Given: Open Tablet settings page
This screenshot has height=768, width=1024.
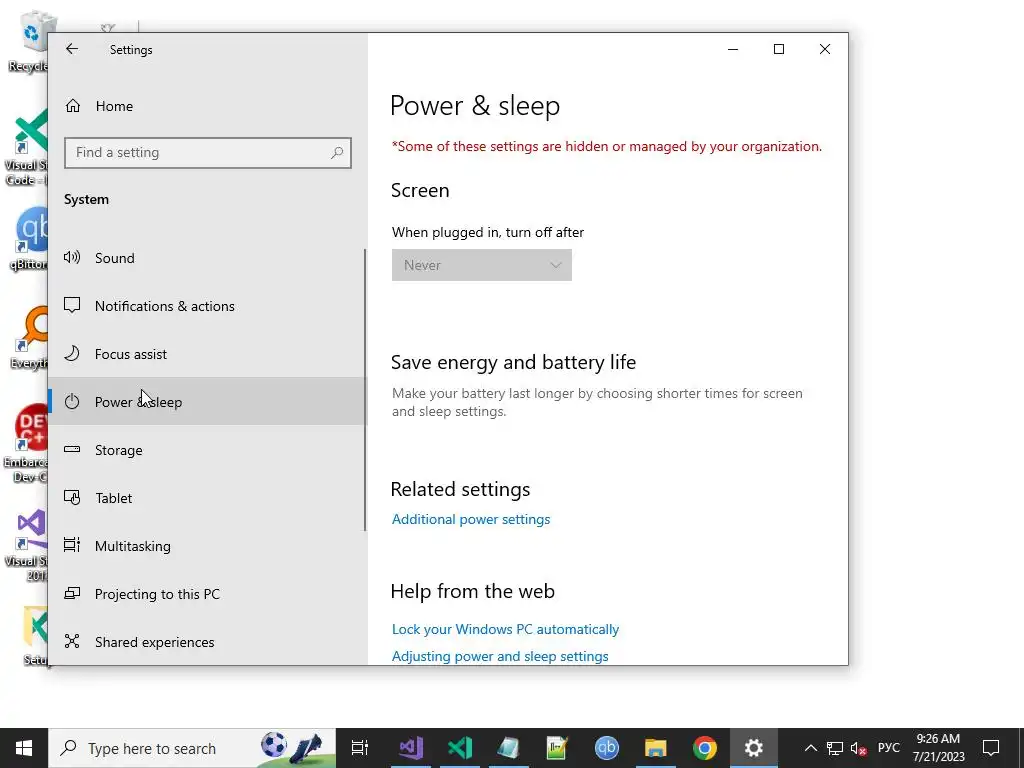Looking at the screenshot, I should tap(208, 498).
